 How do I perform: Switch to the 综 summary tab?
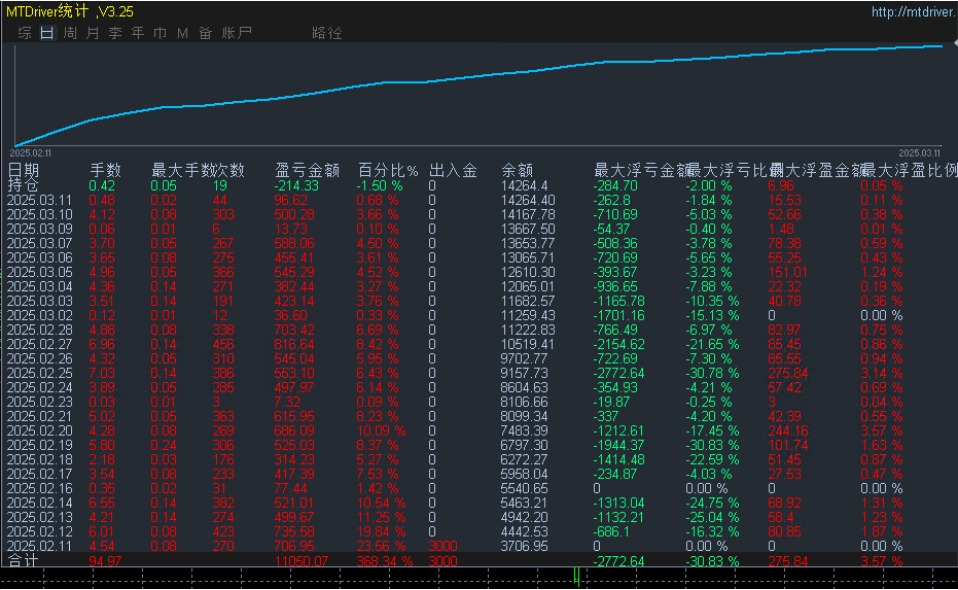24,33
